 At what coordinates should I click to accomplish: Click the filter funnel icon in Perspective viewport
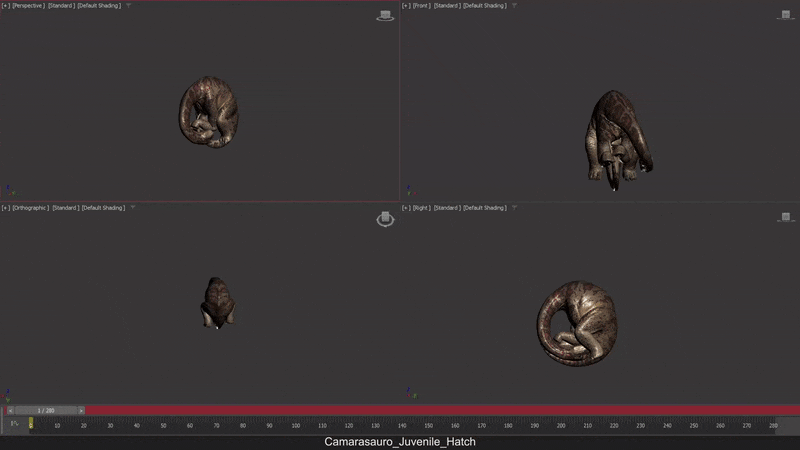pyautogui.click(x=128, y=6)
